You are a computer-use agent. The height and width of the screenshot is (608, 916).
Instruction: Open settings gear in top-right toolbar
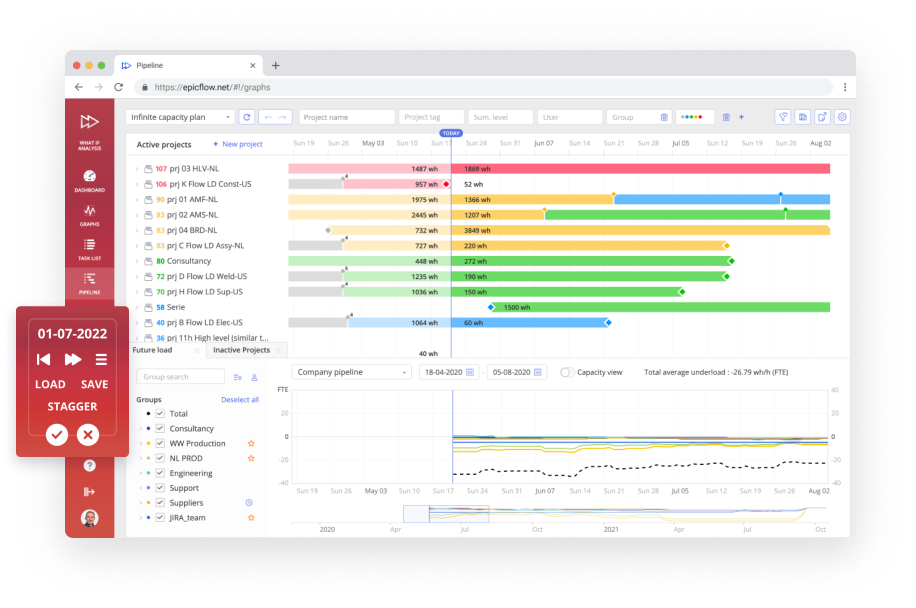coord(842,117)
